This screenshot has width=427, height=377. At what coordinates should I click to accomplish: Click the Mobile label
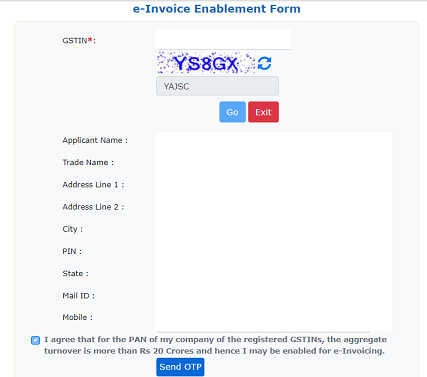[x=78, y=317]
